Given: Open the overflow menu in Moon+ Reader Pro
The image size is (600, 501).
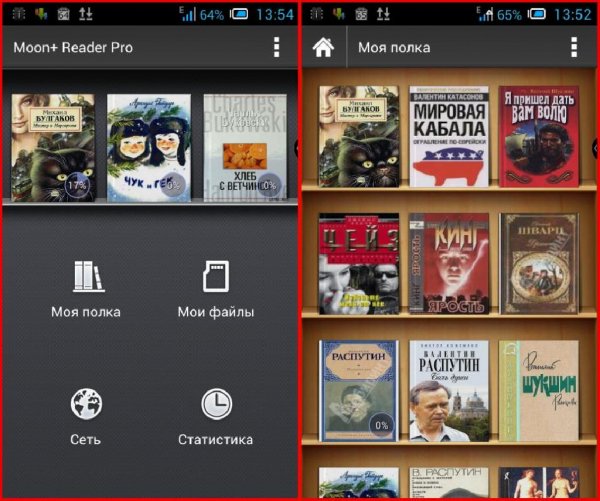Looking at the screenshot, I should (x=276, y=47).
